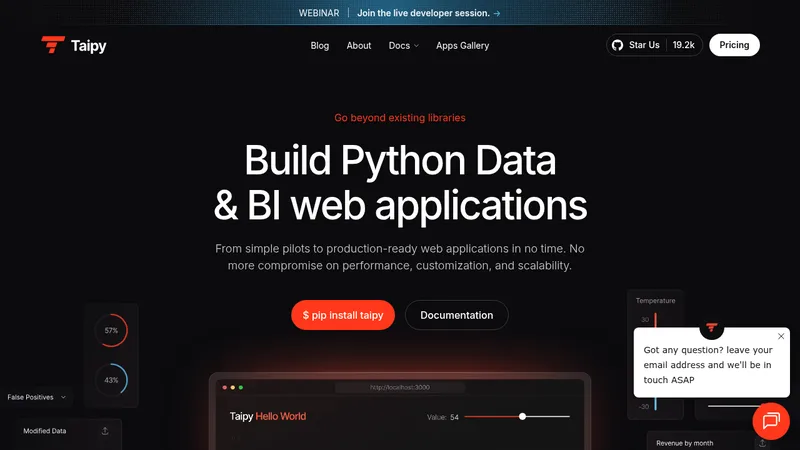Click the Go beyond existing libraries text

tap(400, 118)
